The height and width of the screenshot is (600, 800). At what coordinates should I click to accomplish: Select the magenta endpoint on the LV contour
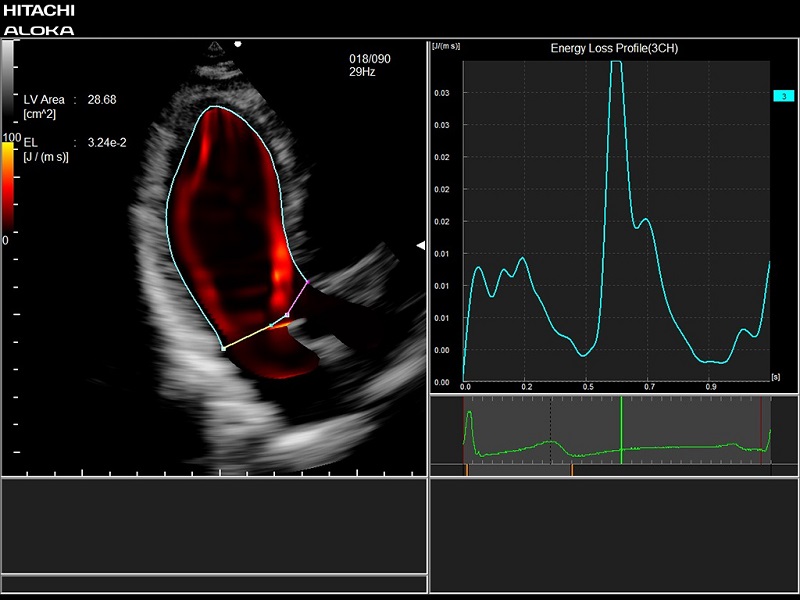click(309, 282)
